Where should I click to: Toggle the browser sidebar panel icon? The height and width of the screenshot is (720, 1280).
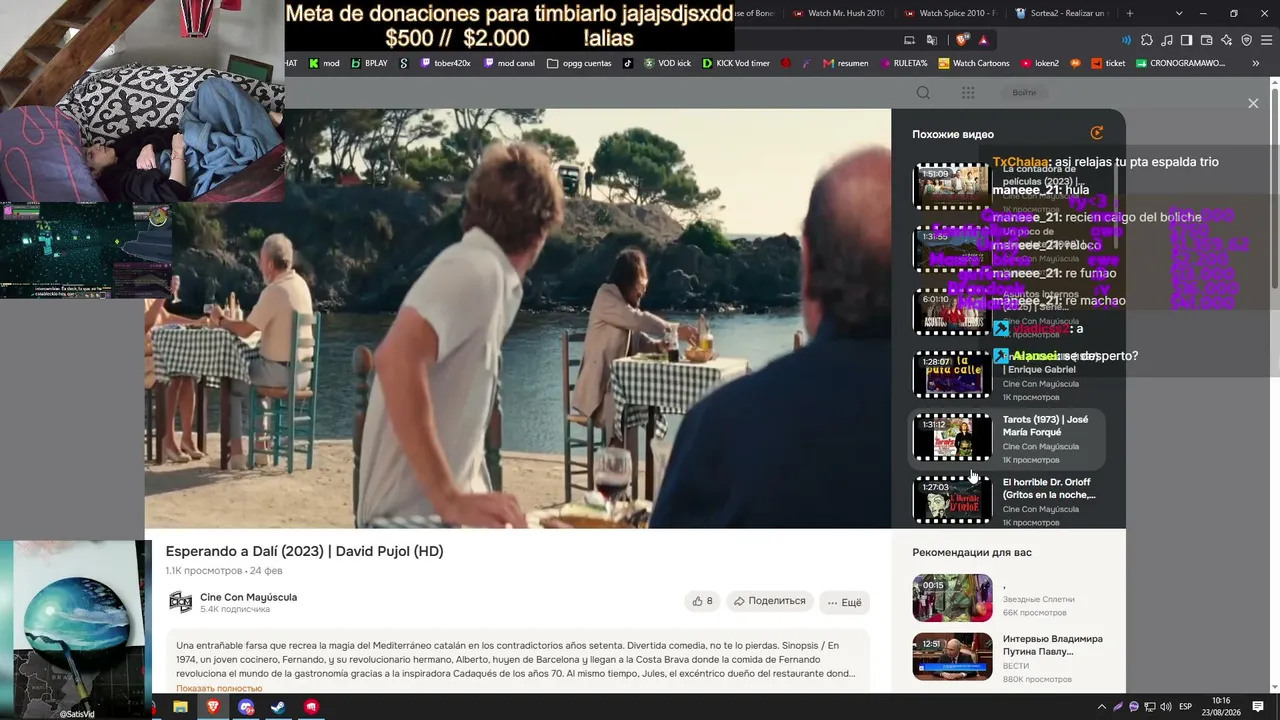coord(1186,40)
